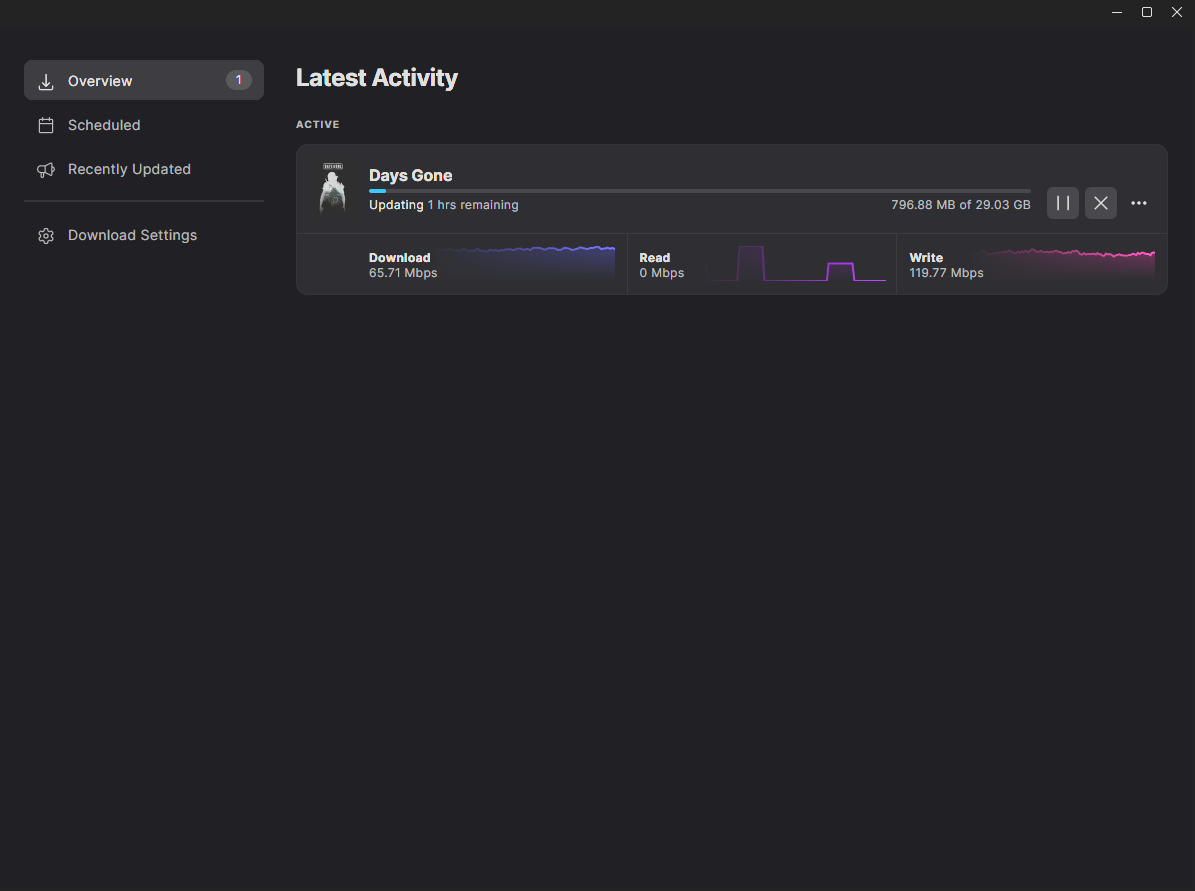Open Download Settings
Screen dimensions: 1195x891
(144, 236)
